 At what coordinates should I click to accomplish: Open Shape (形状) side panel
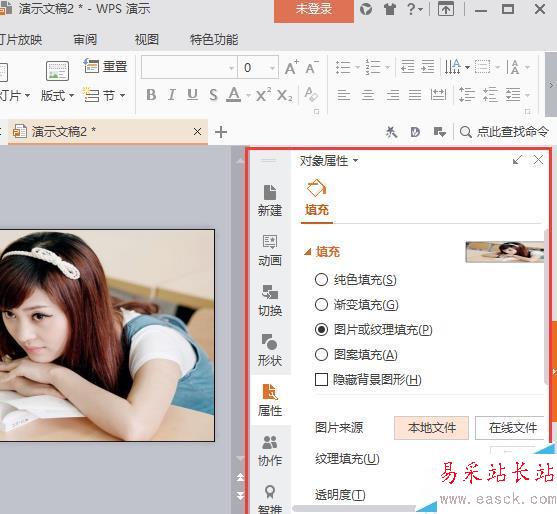click(270, 350)
